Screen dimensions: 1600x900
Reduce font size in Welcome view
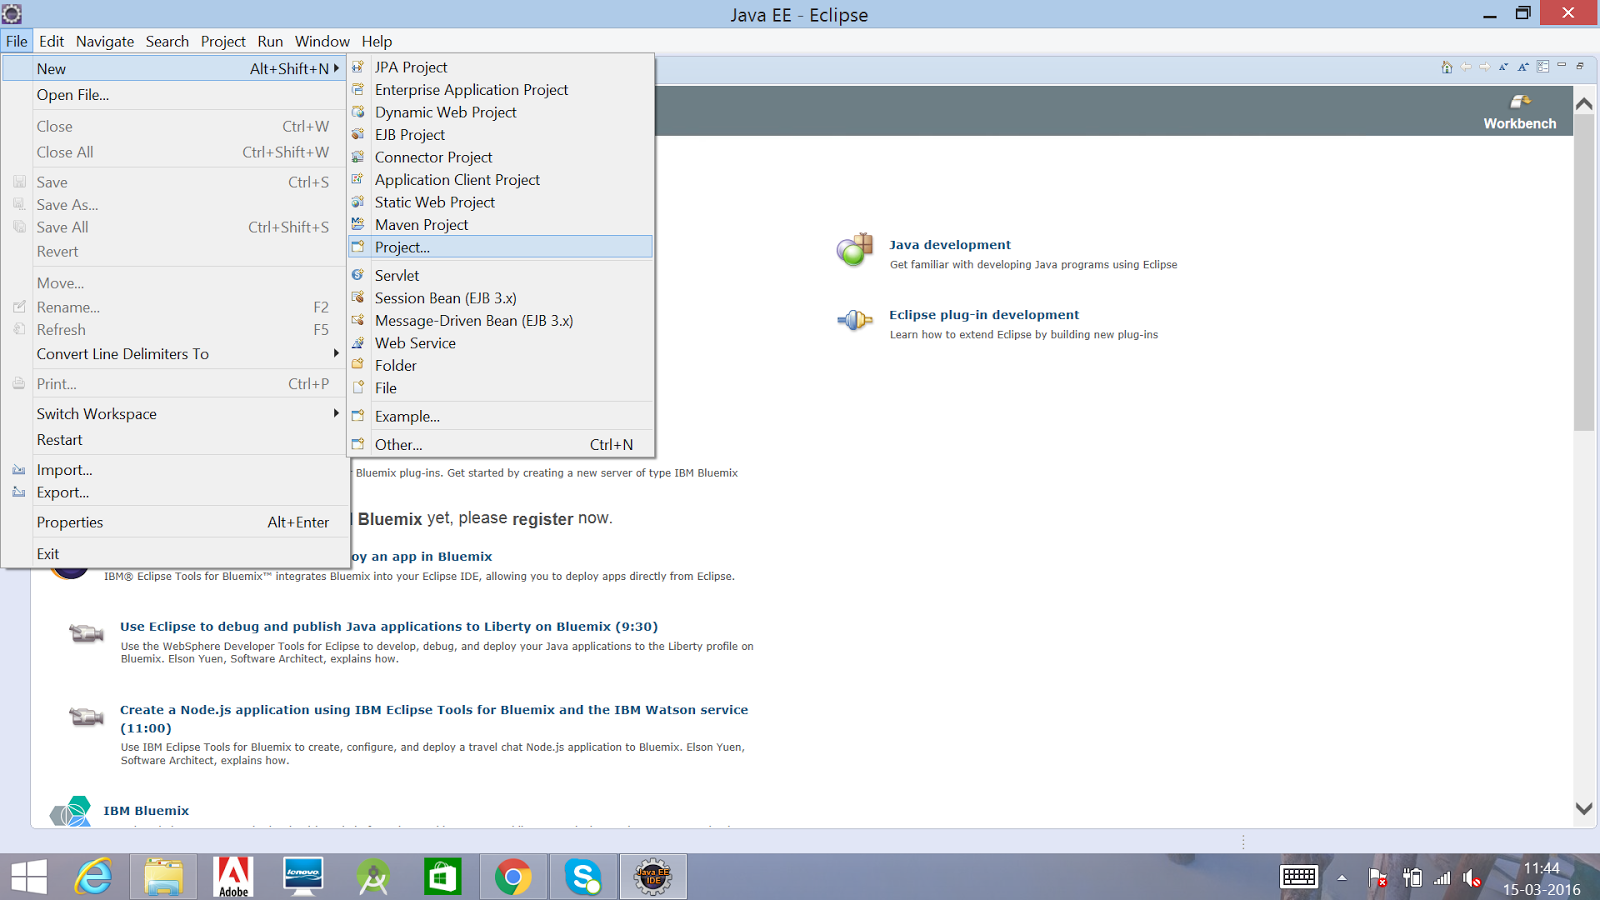1504,67
